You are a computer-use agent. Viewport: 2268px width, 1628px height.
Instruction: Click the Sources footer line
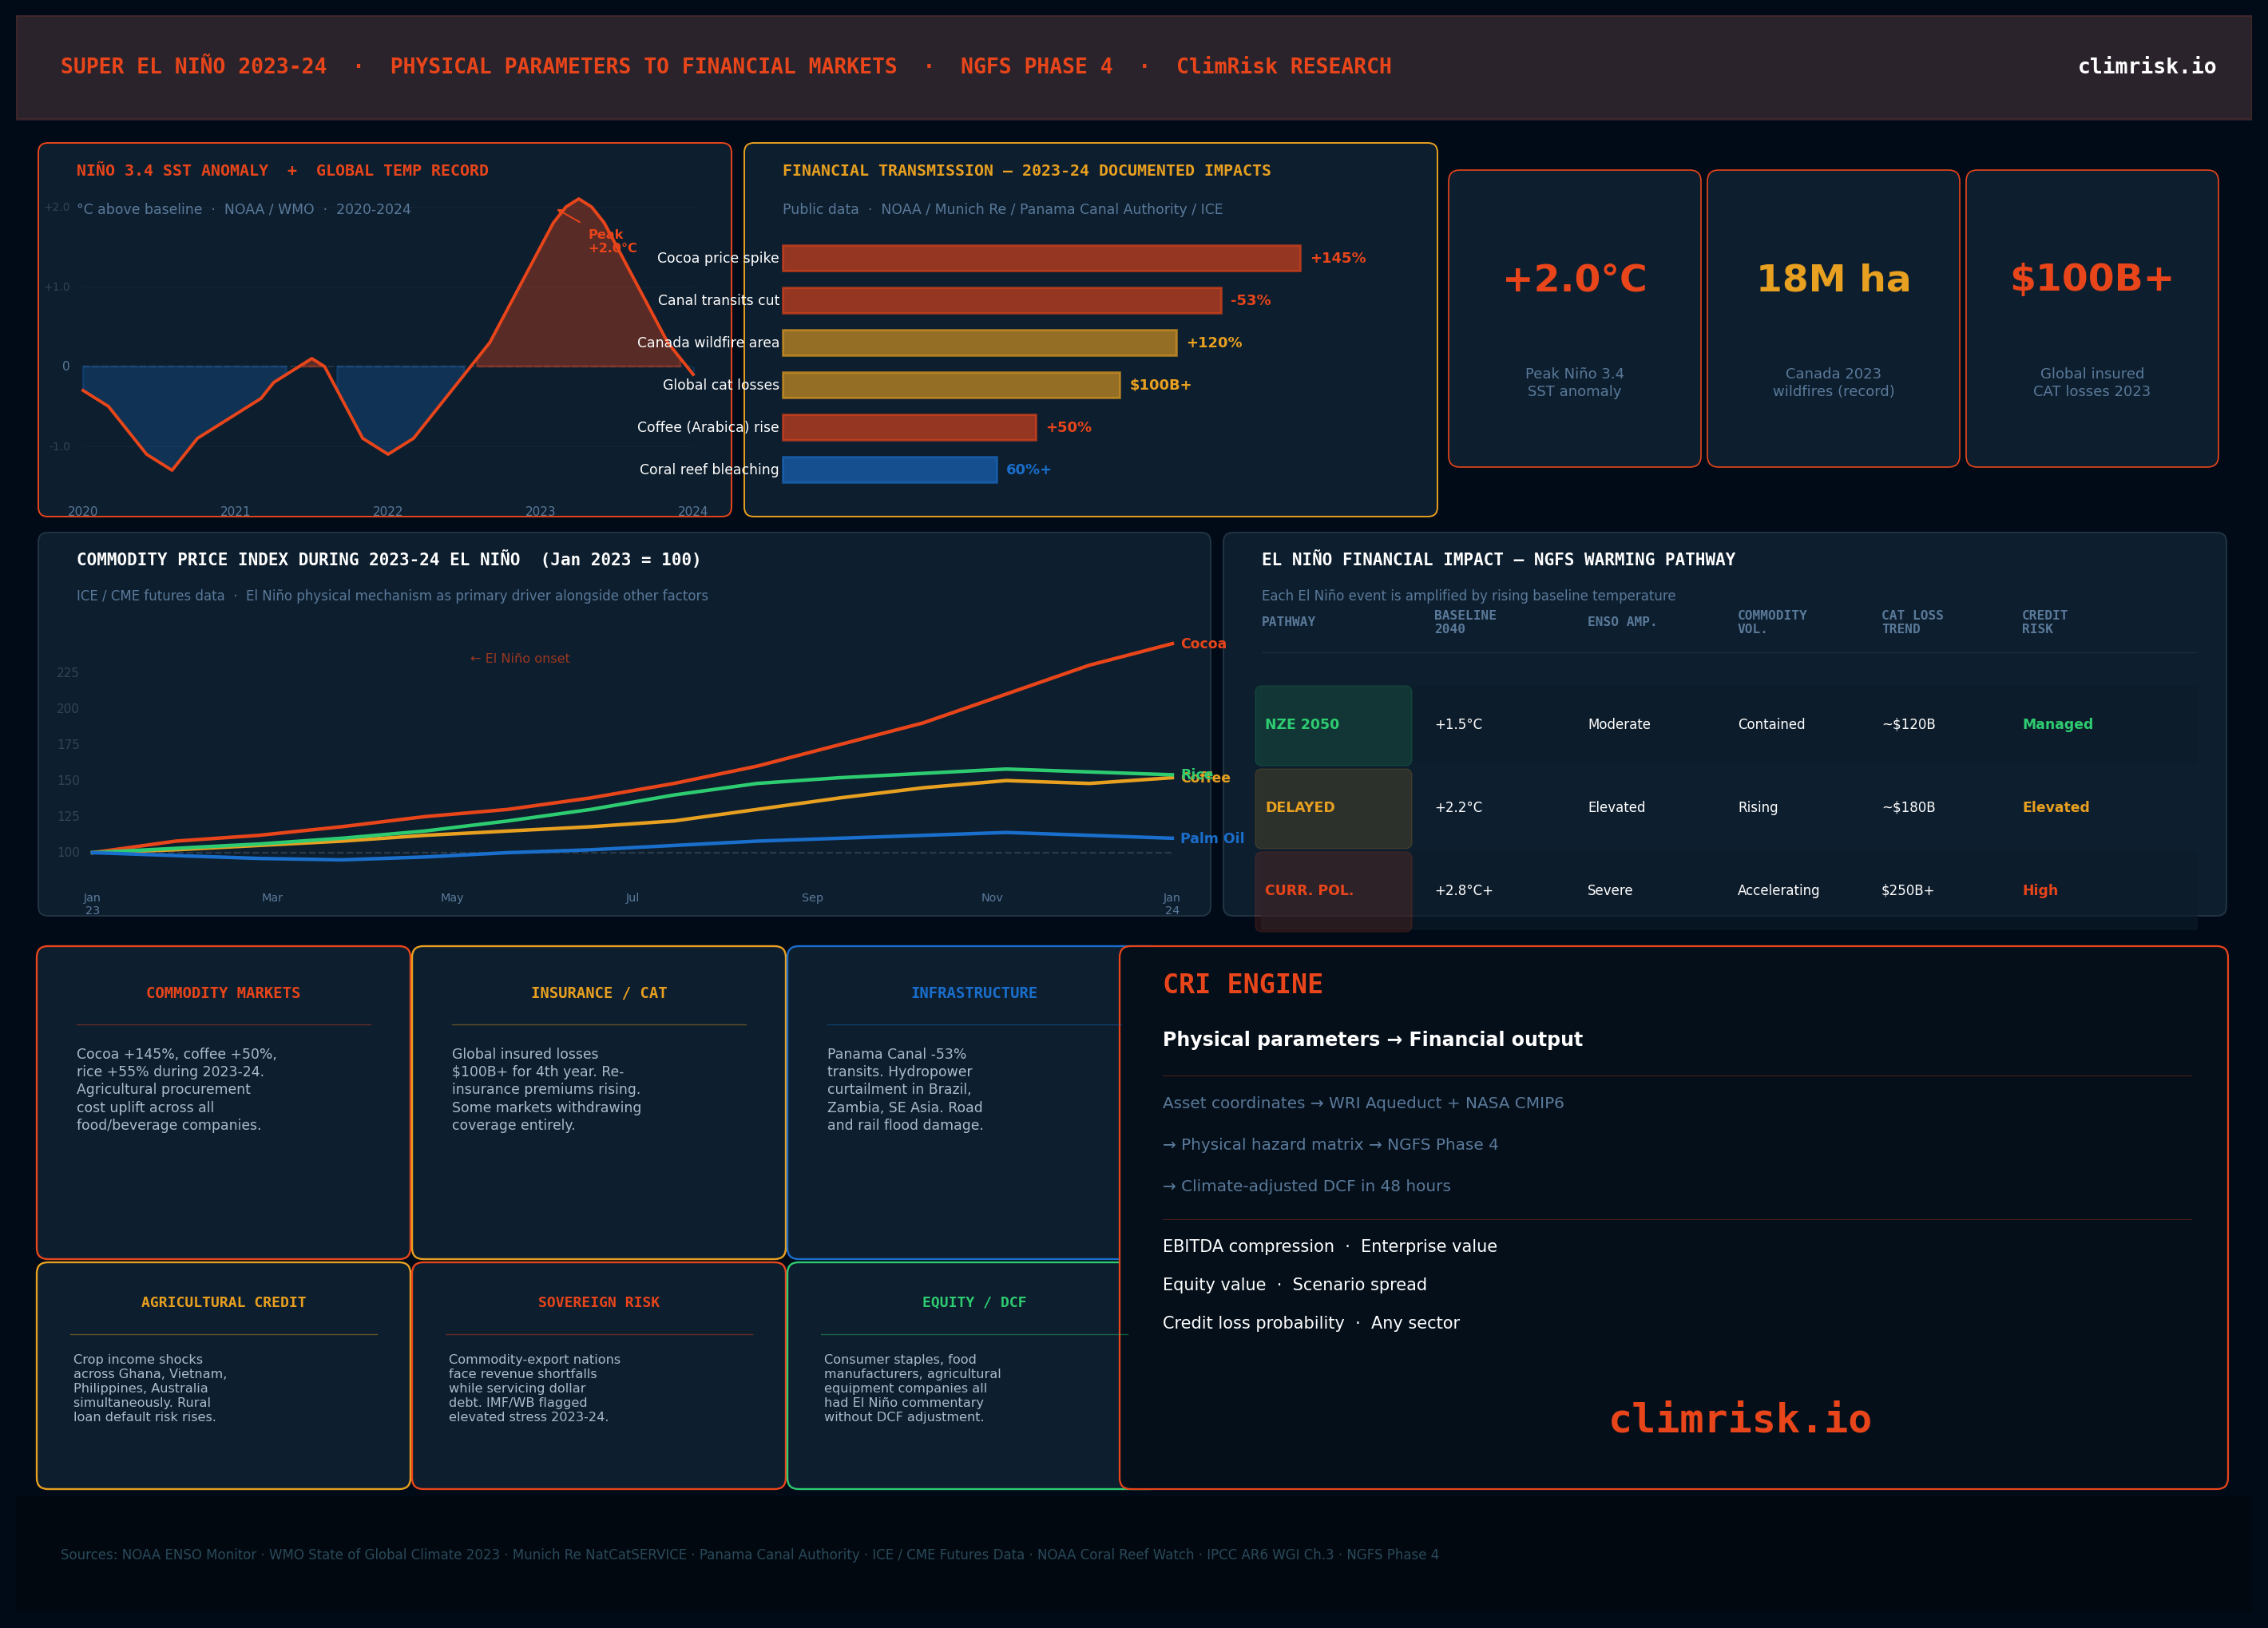point(749,1554)
